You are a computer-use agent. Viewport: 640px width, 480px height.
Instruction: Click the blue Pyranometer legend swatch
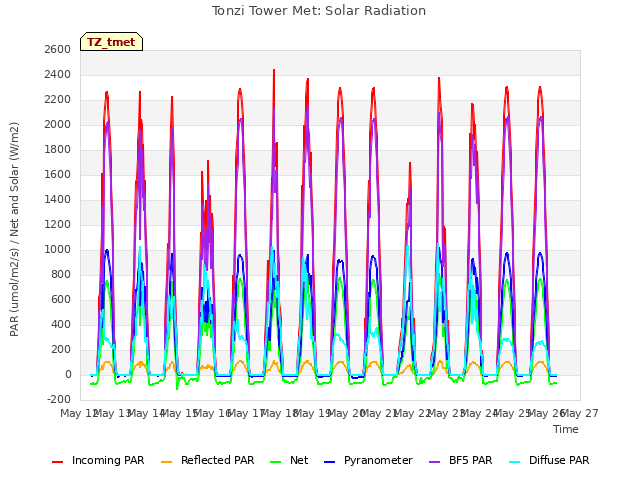coord(329,462)
